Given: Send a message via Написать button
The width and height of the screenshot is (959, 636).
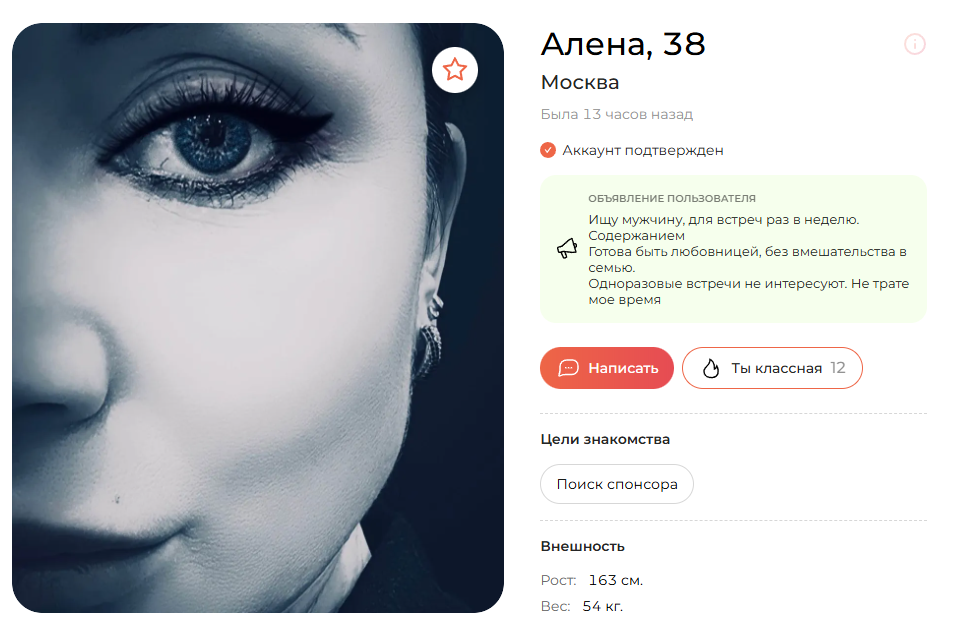Looking at the screenshot, I should click(x=607, y=368).
